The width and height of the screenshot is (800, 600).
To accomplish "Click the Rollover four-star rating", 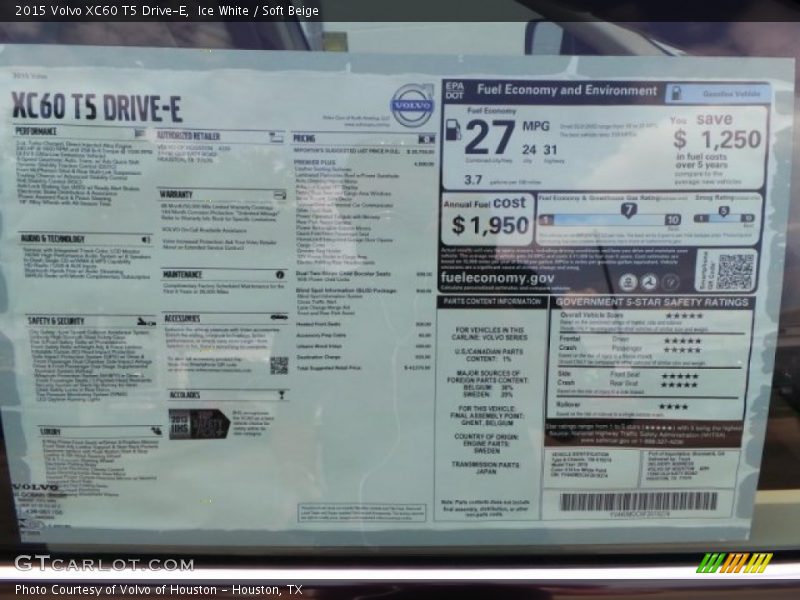I will pyautogui.click(x=673, y=407).
